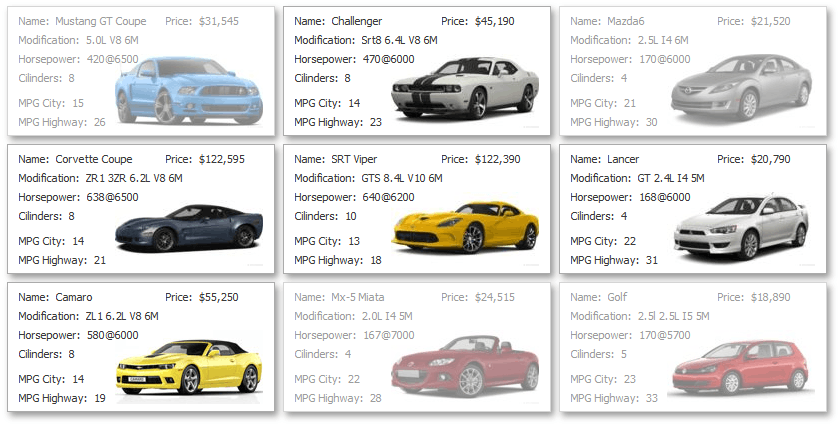840x426 pixels.
Task: Click the Golf MPG Highway value 33
Action: click(651, 398)
